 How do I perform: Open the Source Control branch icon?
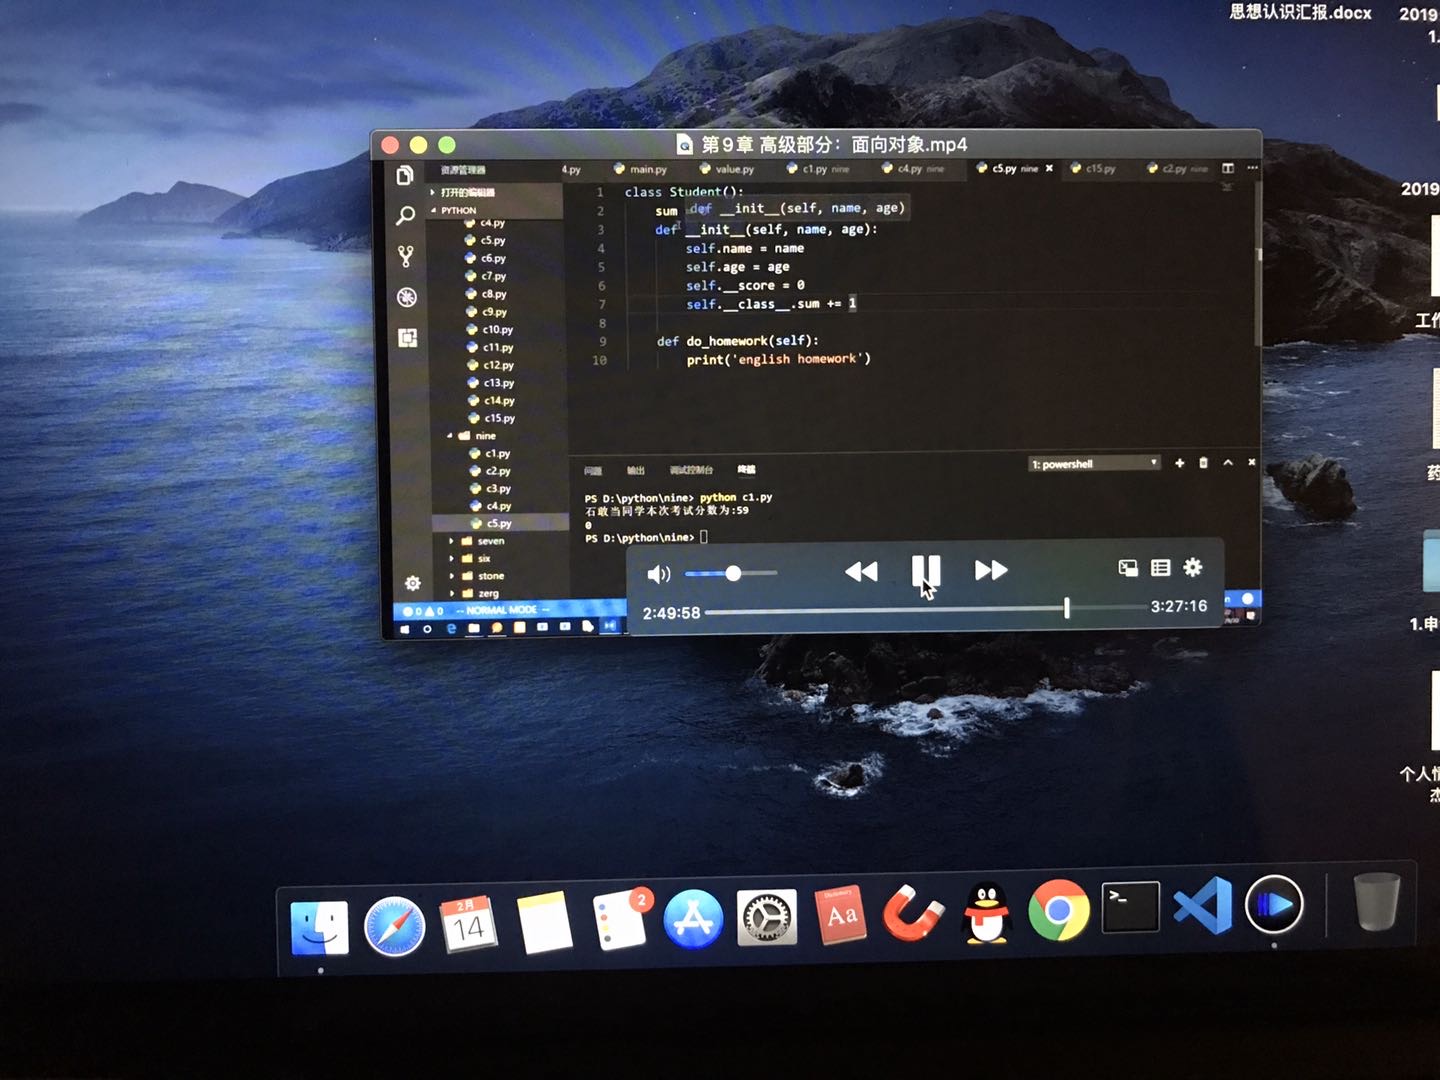tap(405, 256)
